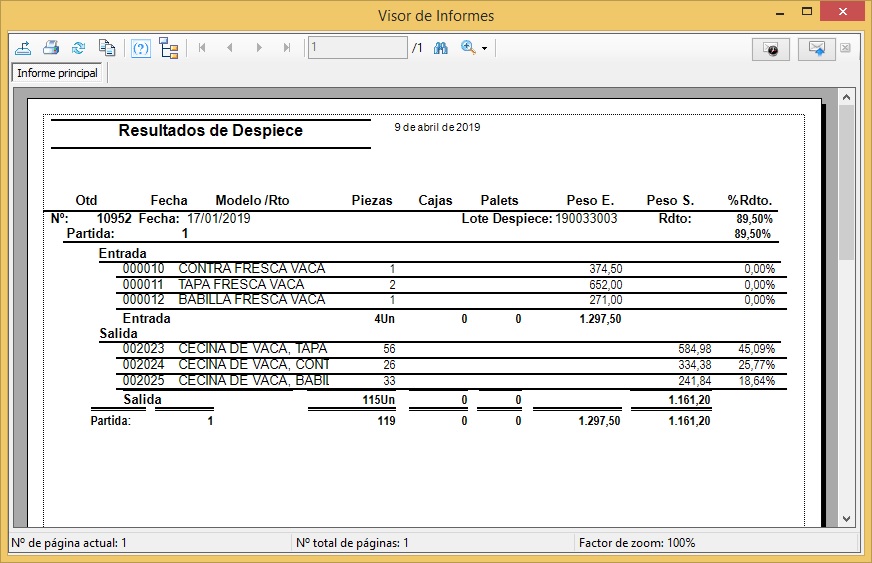This screenshot has width=872, height=563.
Task: Click the vertical scrollbar down arrow
Action: tap(846, 518)
